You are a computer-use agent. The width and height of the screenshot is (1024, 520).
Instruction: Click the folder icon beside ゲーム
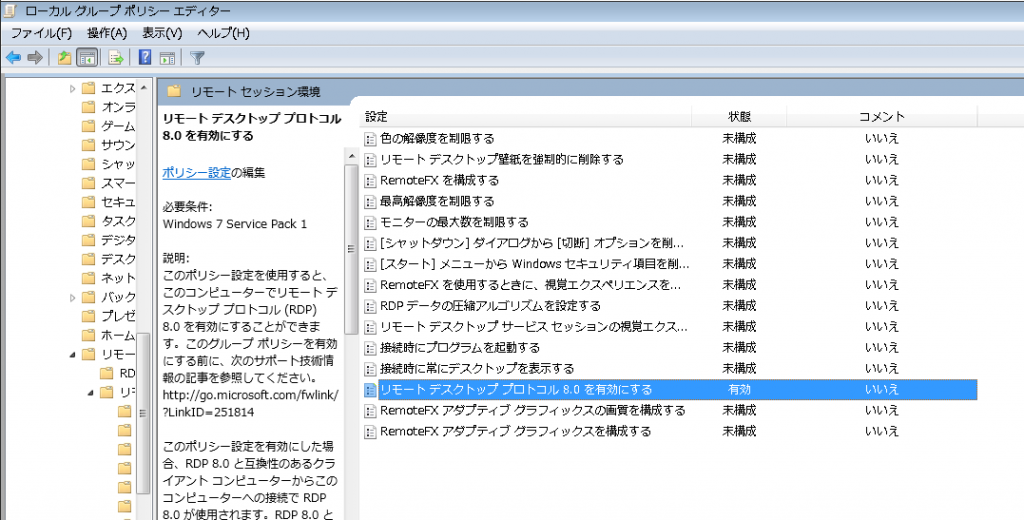tap(89, 126)
